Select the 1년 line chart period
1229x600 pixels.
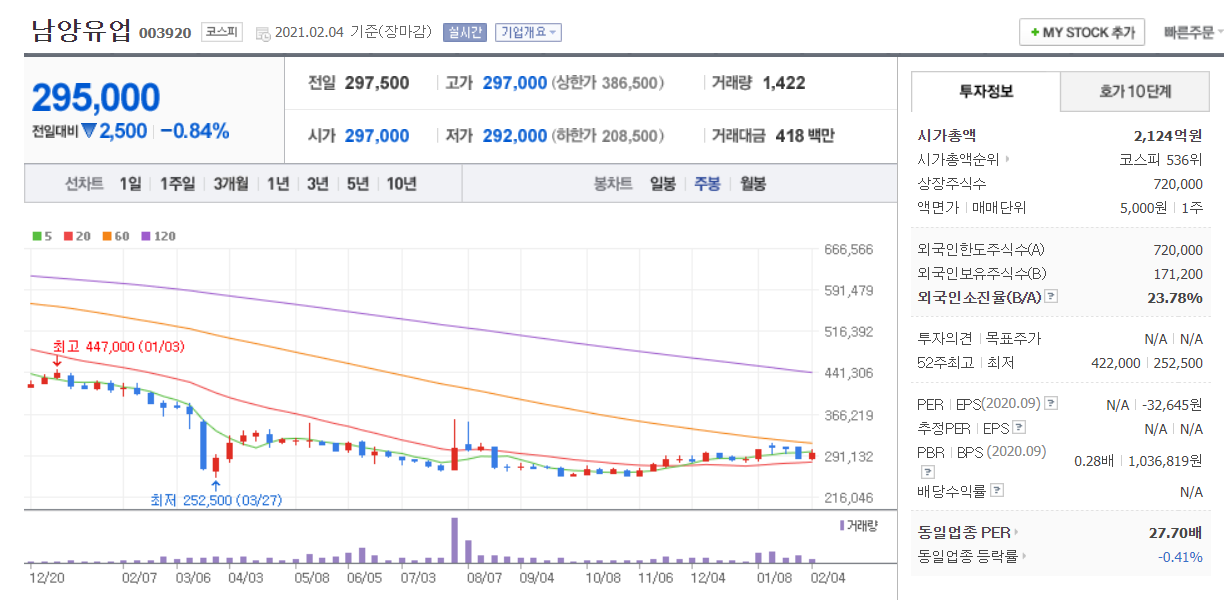click(278, 184)
